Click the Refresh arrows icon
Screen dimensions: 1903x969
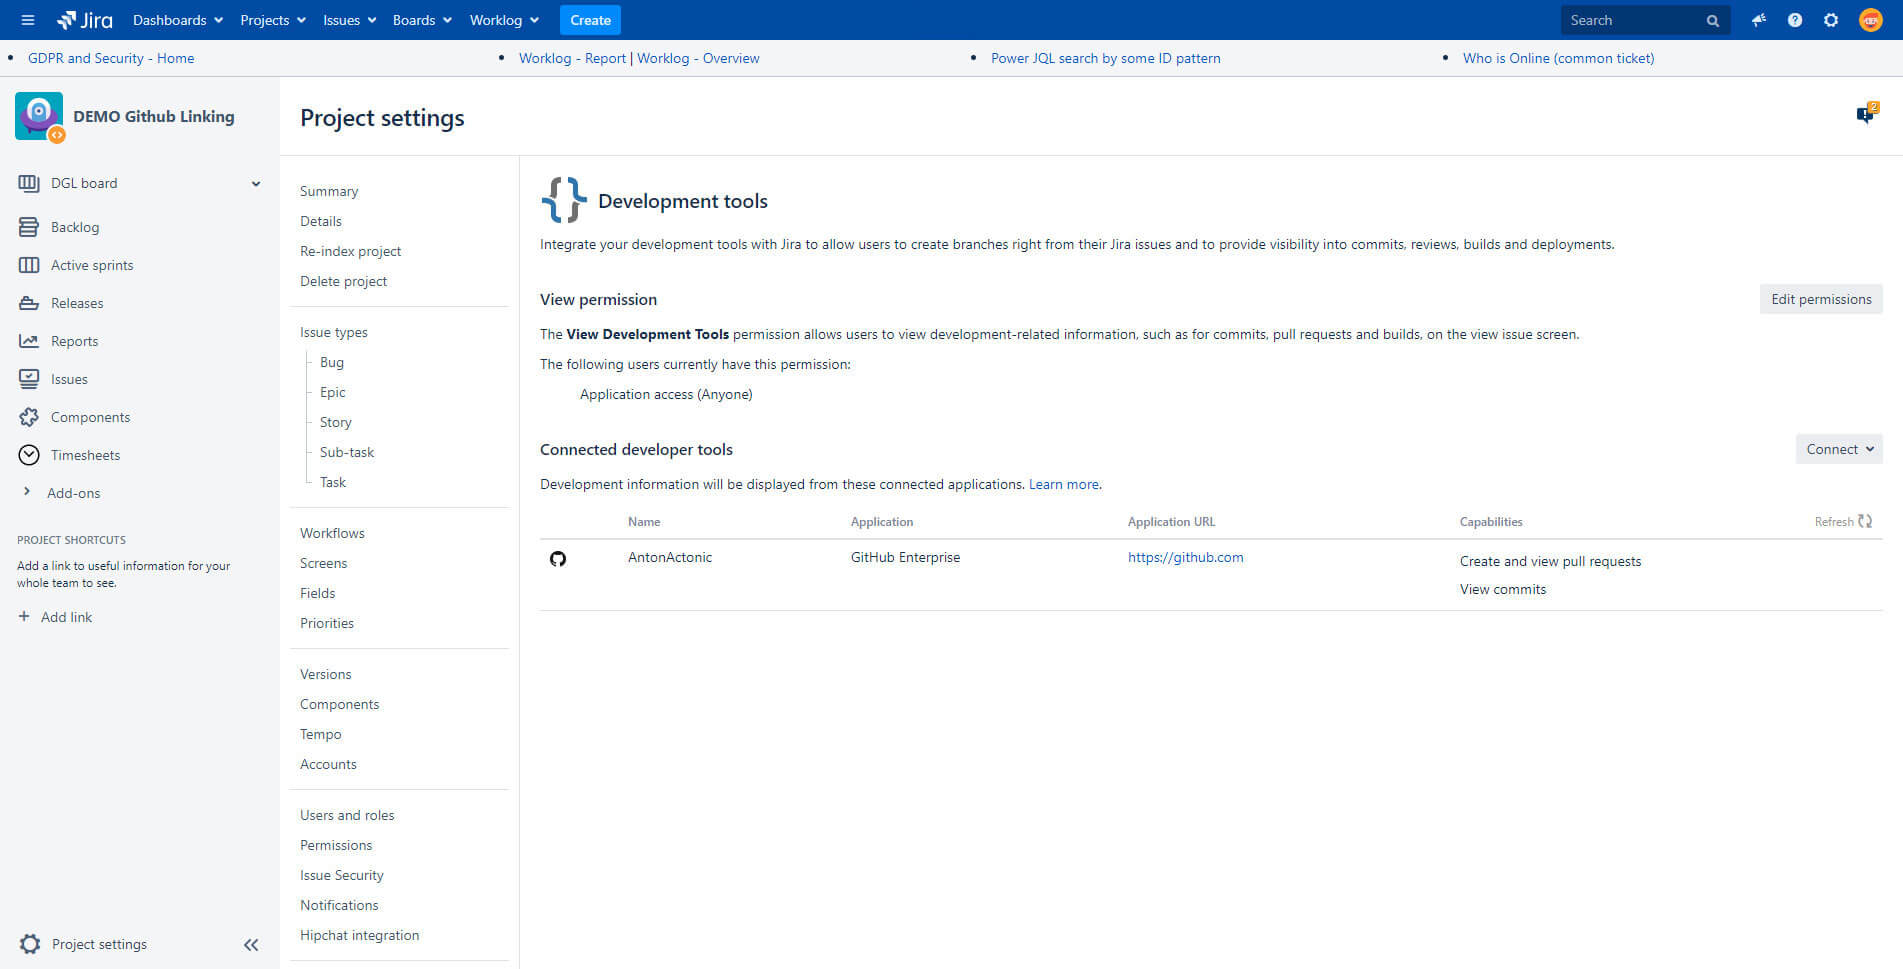(x=1865, y=521)
